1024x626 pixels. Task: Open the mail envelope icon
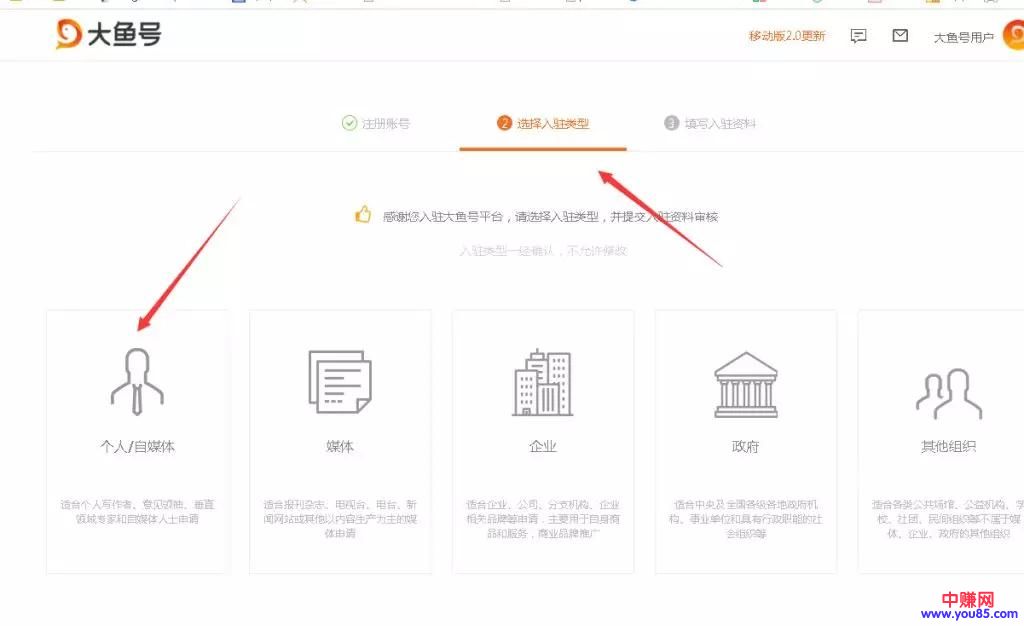click(x=900, y=36)
